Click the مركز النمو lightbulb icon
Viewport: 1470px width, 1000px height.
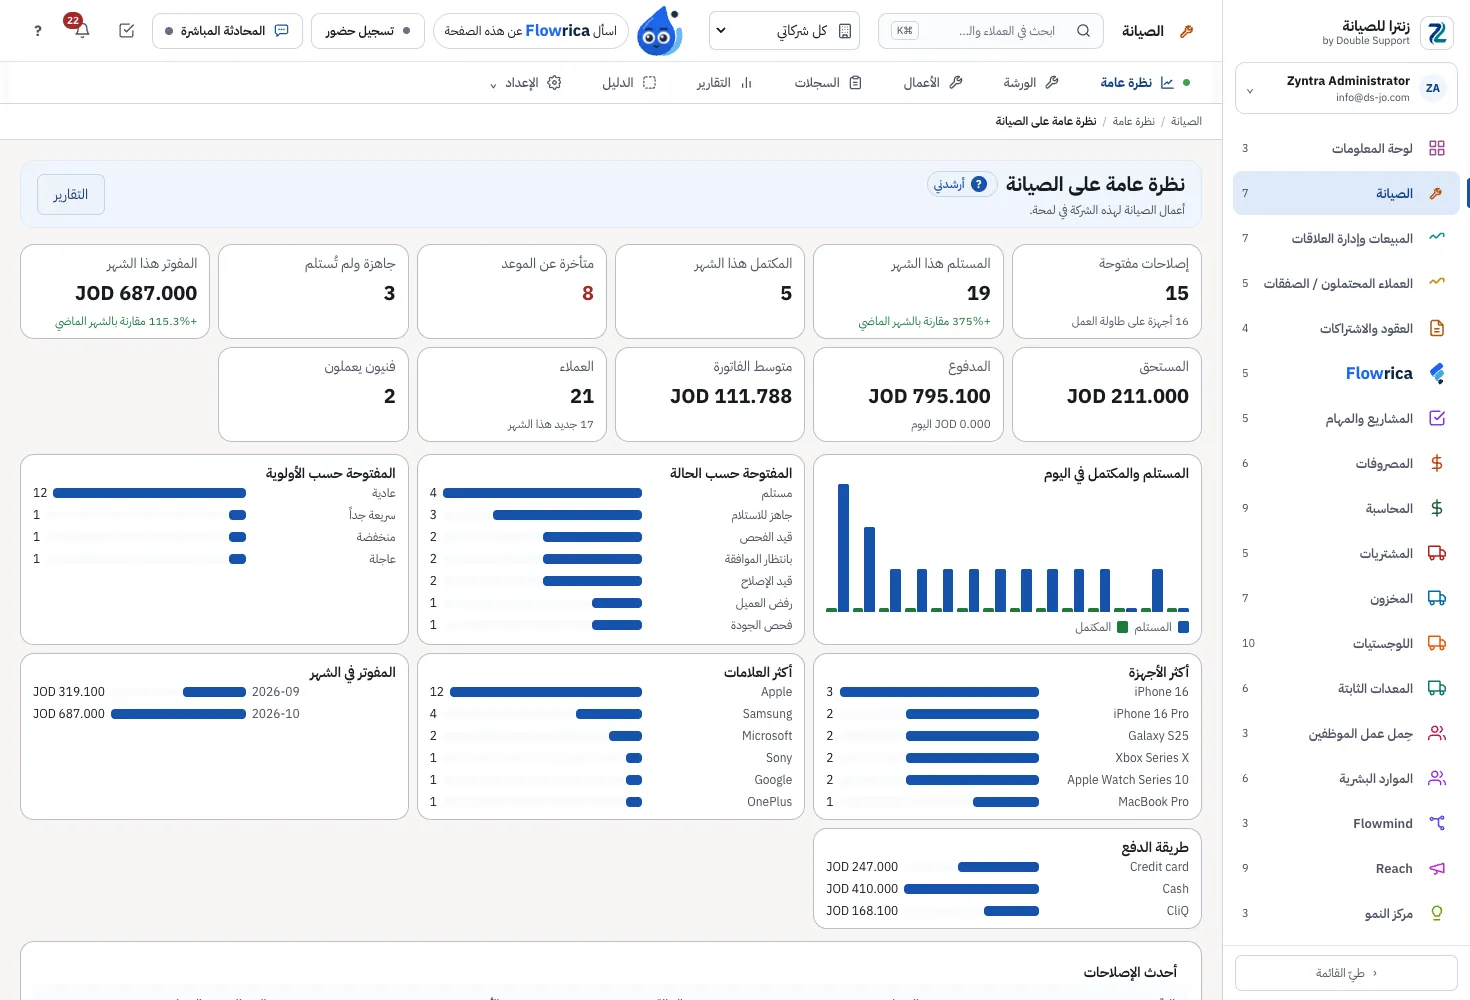1437,913
